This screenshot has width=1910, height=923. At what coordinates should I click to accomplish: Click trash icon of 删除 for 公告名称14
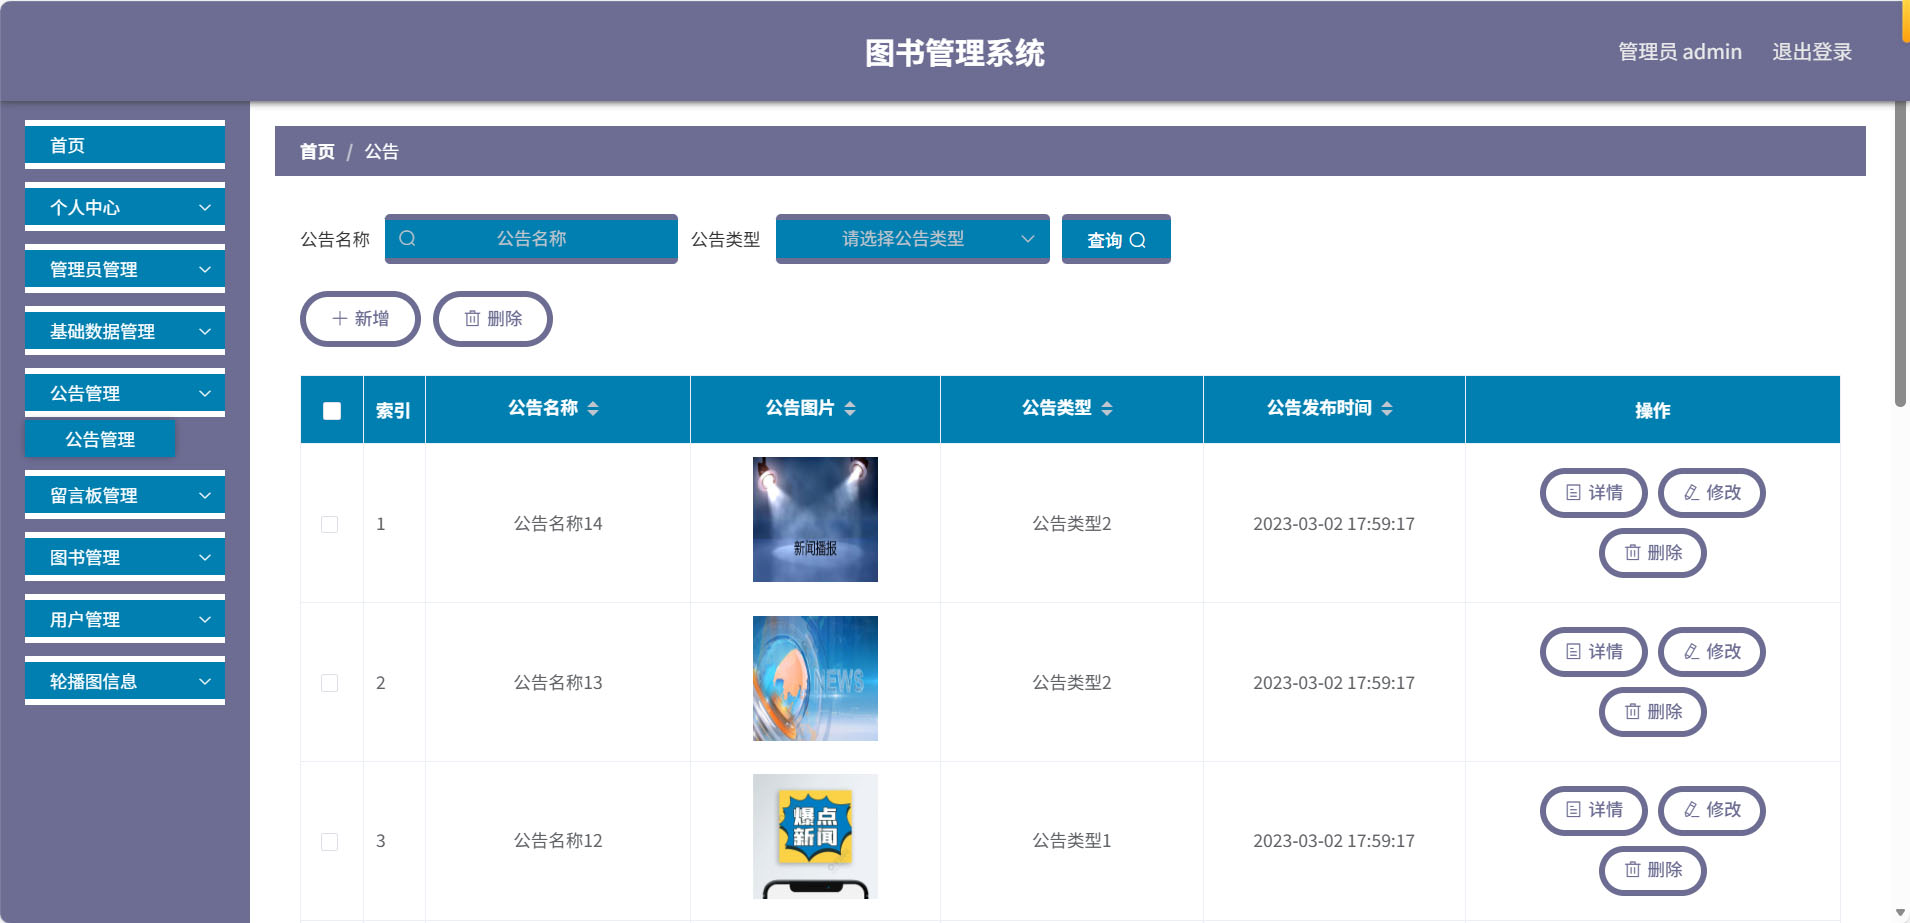pos(1632,552)
